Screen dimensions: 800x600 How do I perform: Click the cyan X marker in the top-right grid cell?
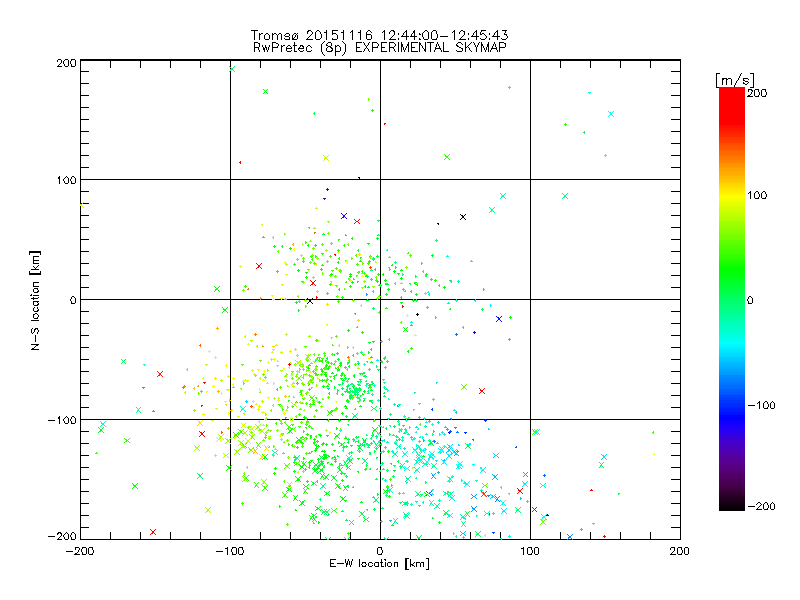611,114
